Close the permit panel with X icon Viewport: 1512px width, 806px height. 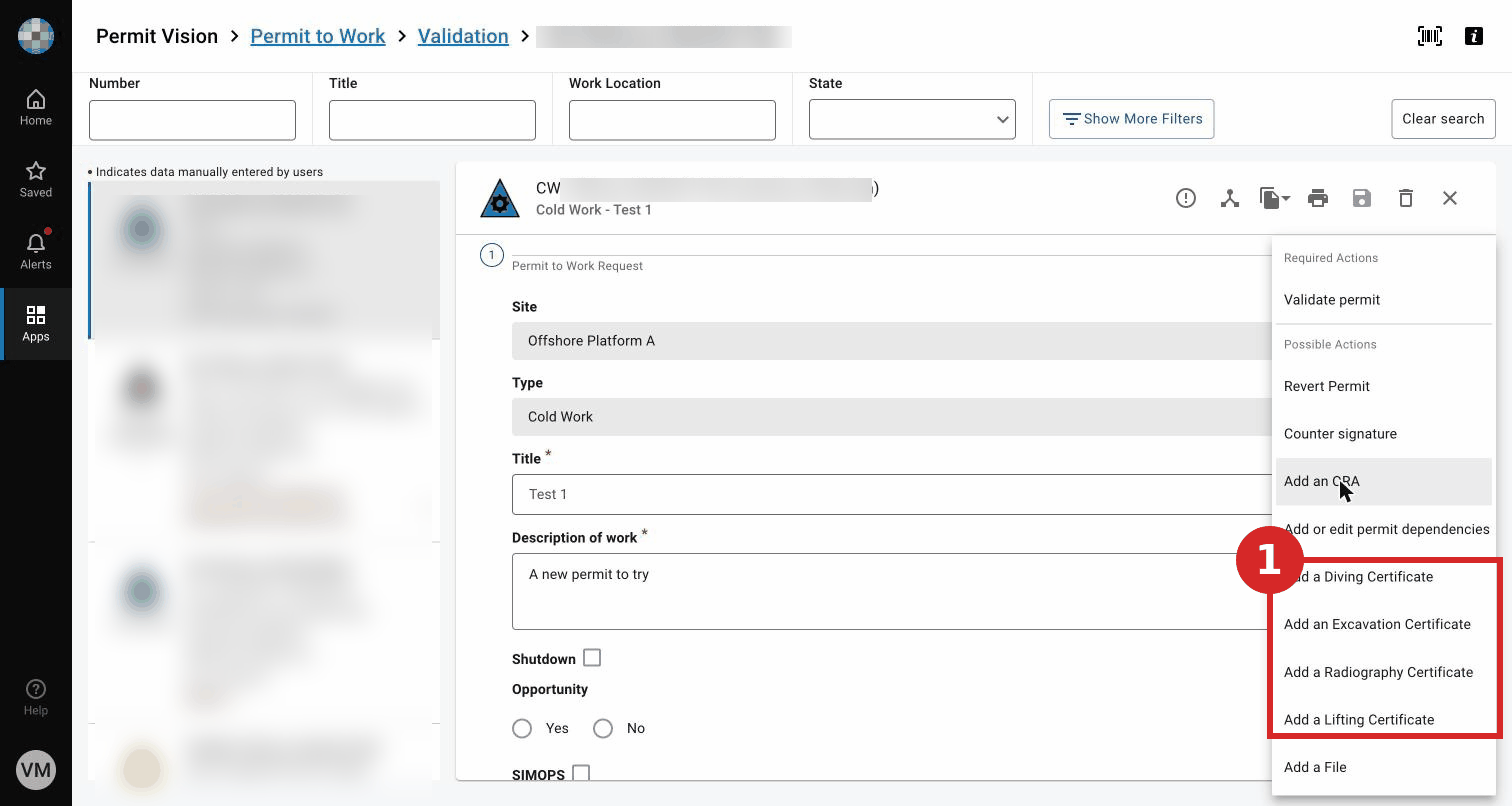1450,198
